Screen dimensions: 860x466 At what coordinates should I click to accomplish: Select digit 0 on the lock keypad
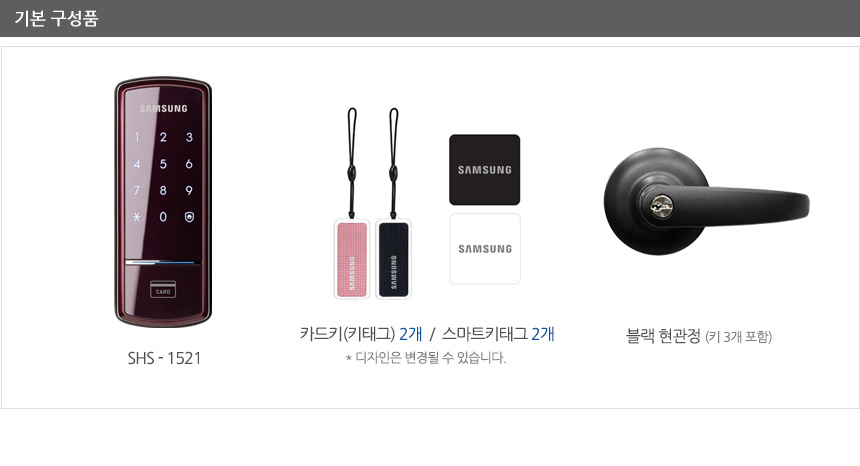pos(163,217)
